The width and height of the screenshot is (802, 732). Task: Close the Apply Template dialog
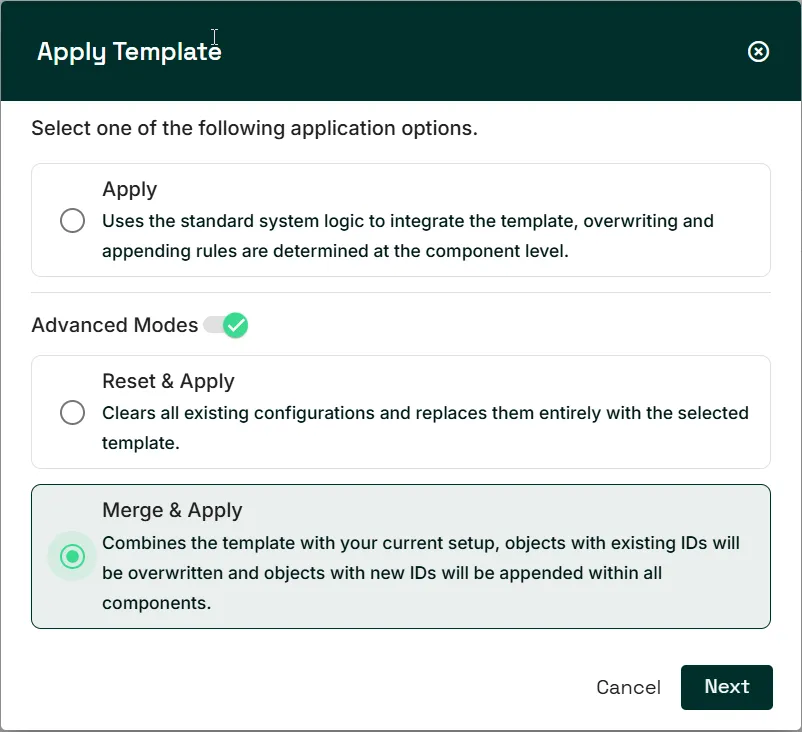(758, 51)
